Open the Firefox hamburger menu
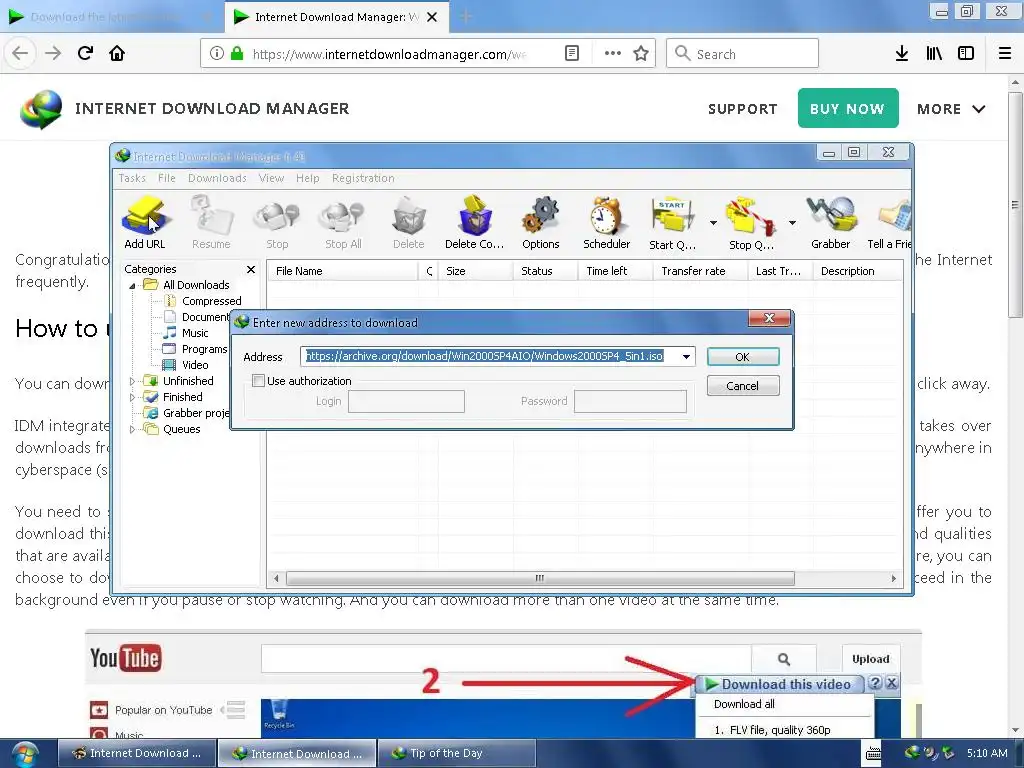 pyautogui.click(x=1005, y=53)
